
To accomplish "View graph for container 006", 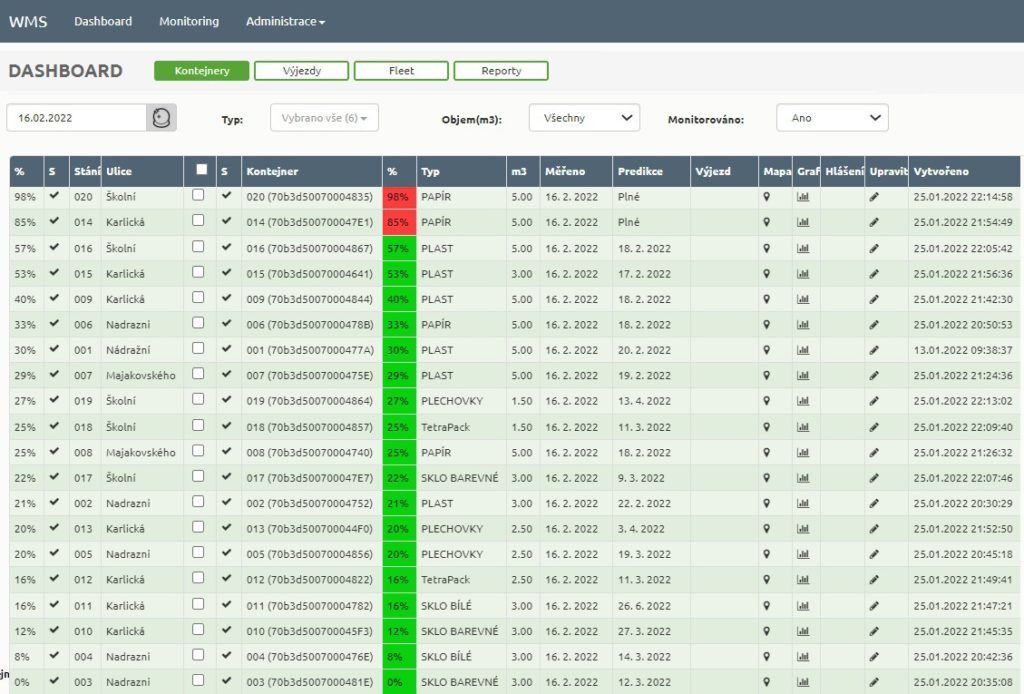I will 803,324.
